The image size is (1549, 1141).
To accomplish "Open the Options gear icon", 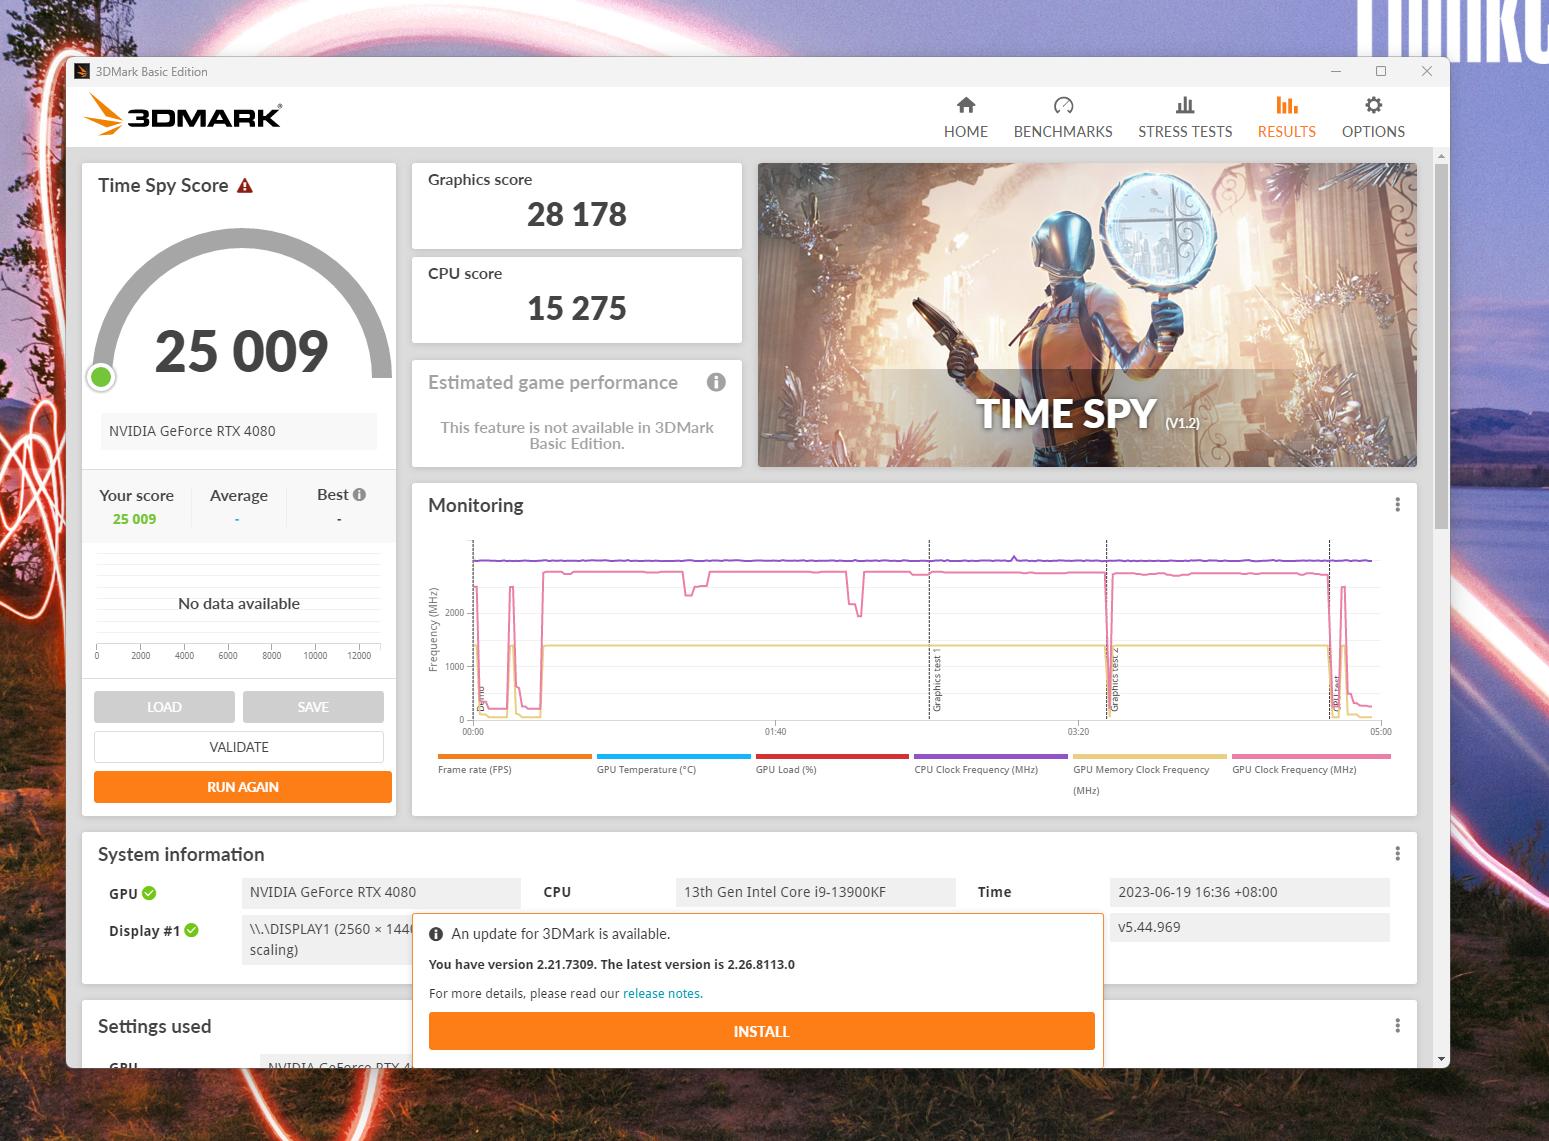I will (x=1373, y=106).
